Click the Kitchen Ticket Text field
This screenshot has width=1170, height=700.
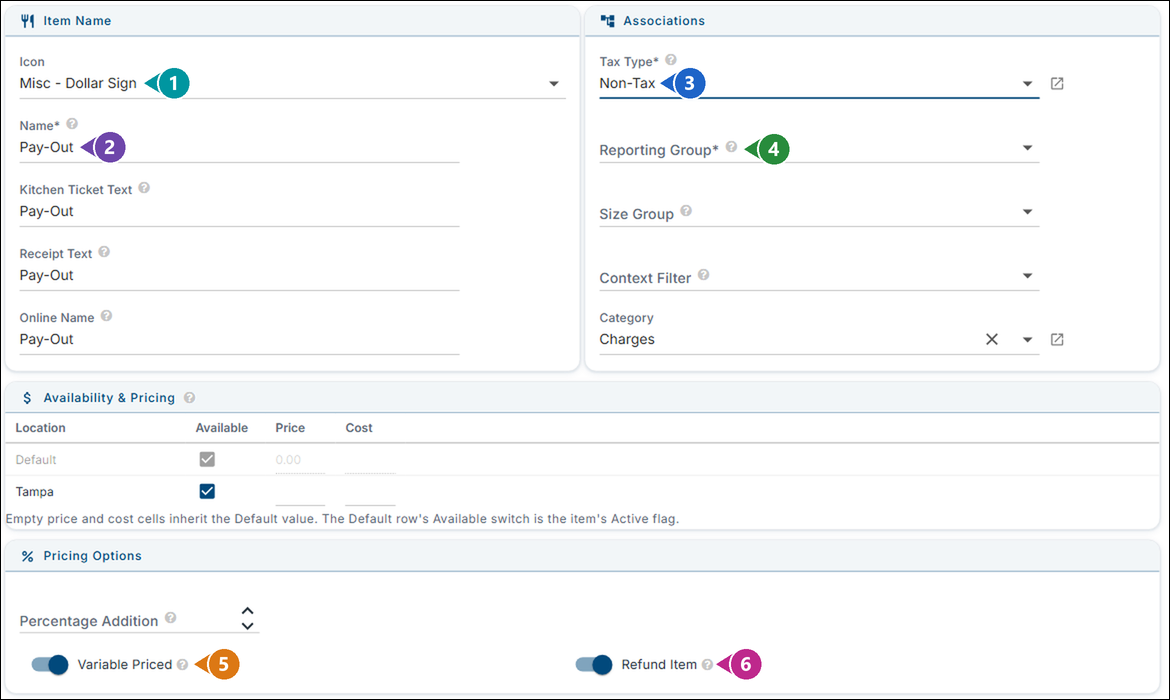[239, 211]
